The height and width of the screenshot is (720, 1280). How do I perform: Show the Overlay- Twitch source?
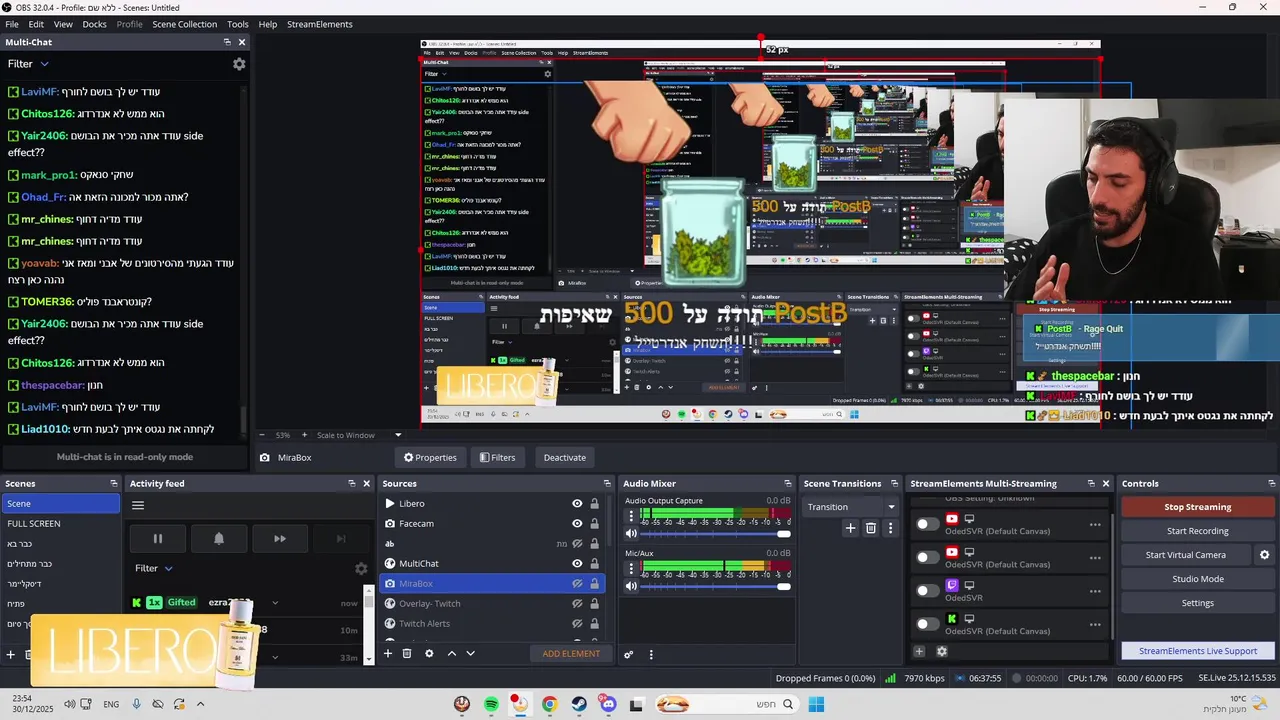pyautogui.click(x=577, y=604)
